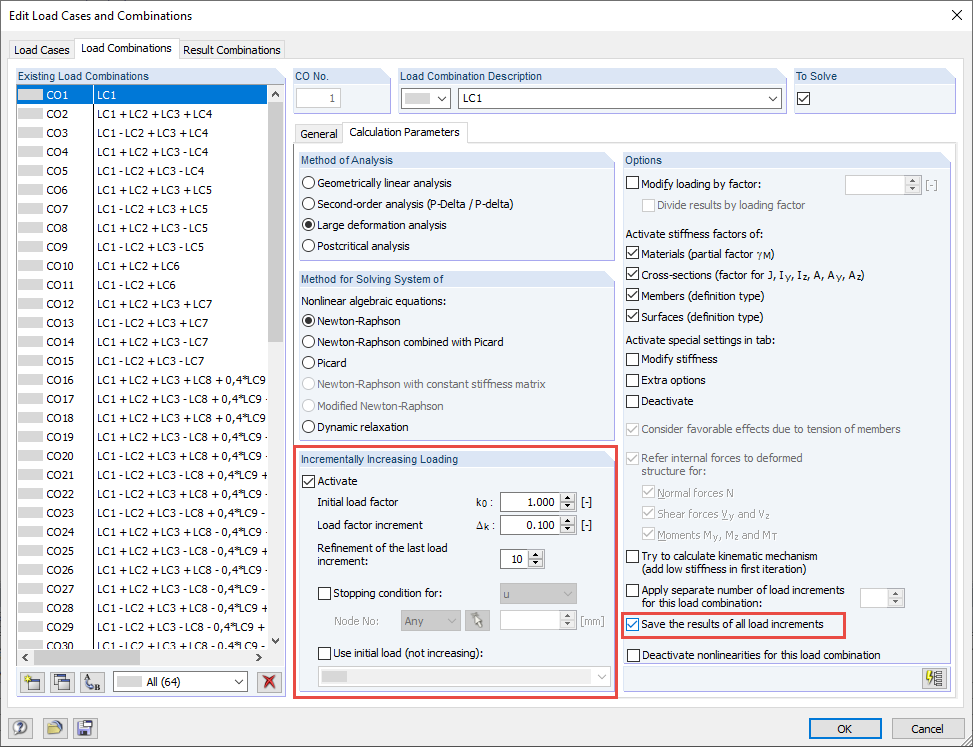973x747 pixels.
Task: Select Postcritical analysis option
Action: 308,246
